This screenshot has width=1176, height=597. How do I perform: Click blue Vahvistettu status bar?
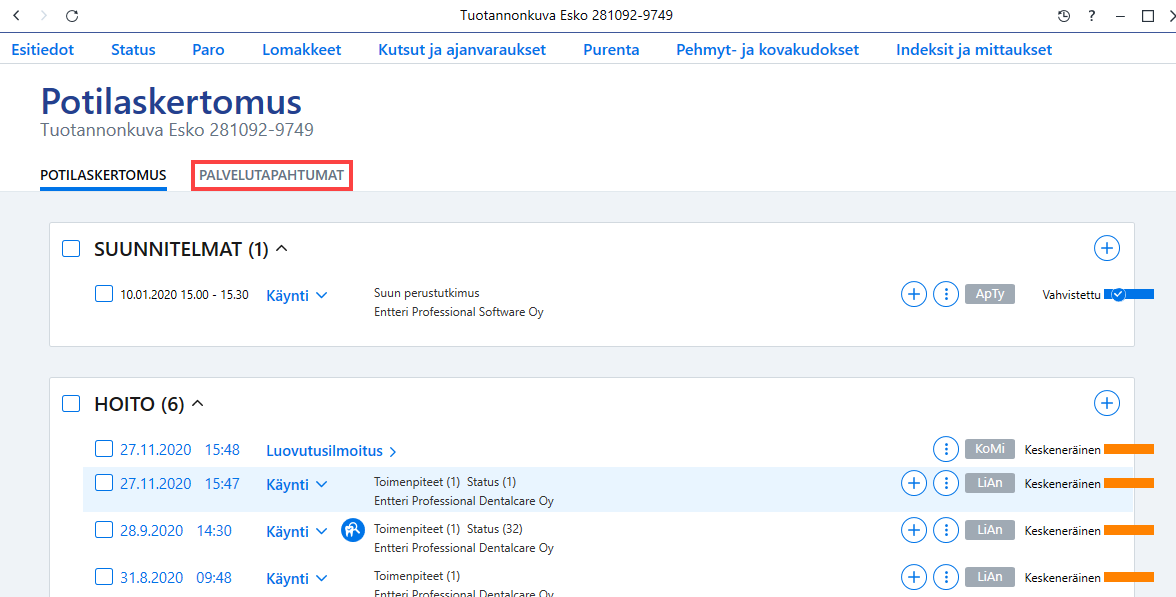tap(1129, 295)
